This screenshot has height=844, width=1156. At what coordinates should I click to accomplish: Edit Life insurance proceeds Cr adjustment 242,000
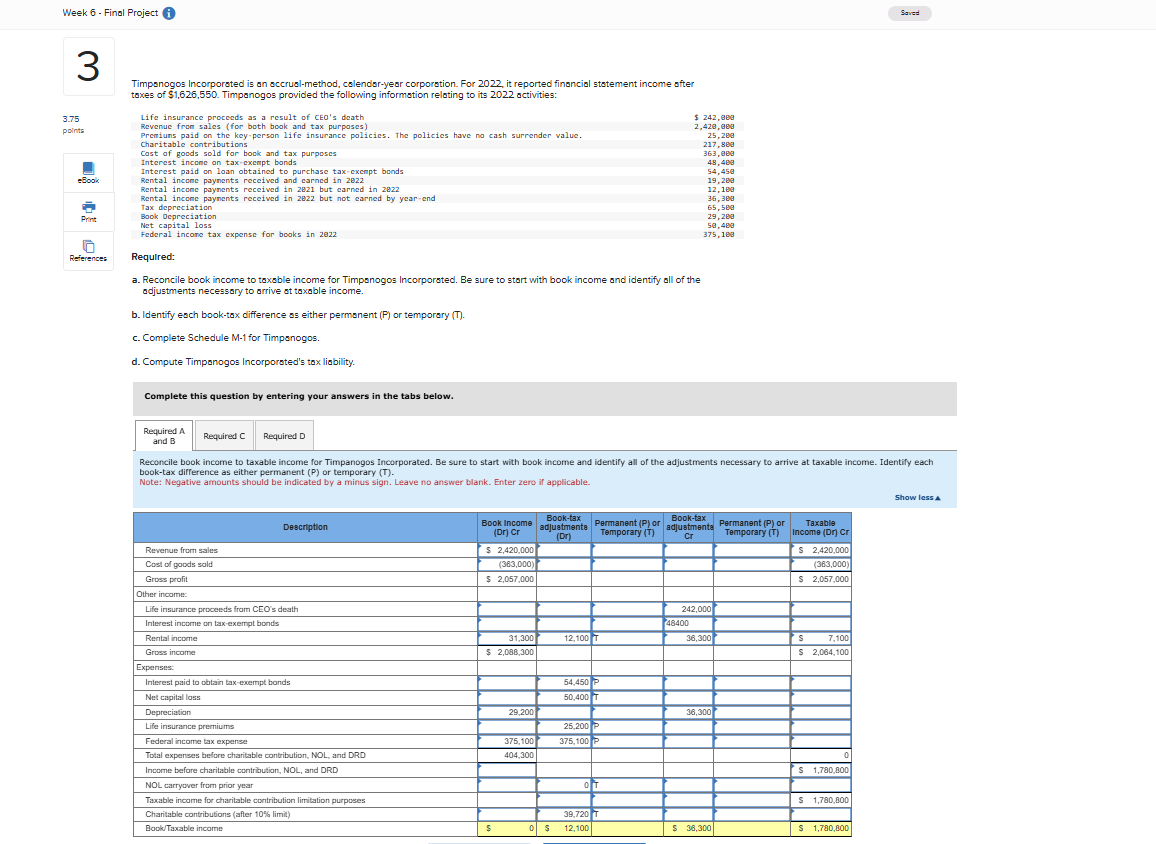[x=689, y=610]
